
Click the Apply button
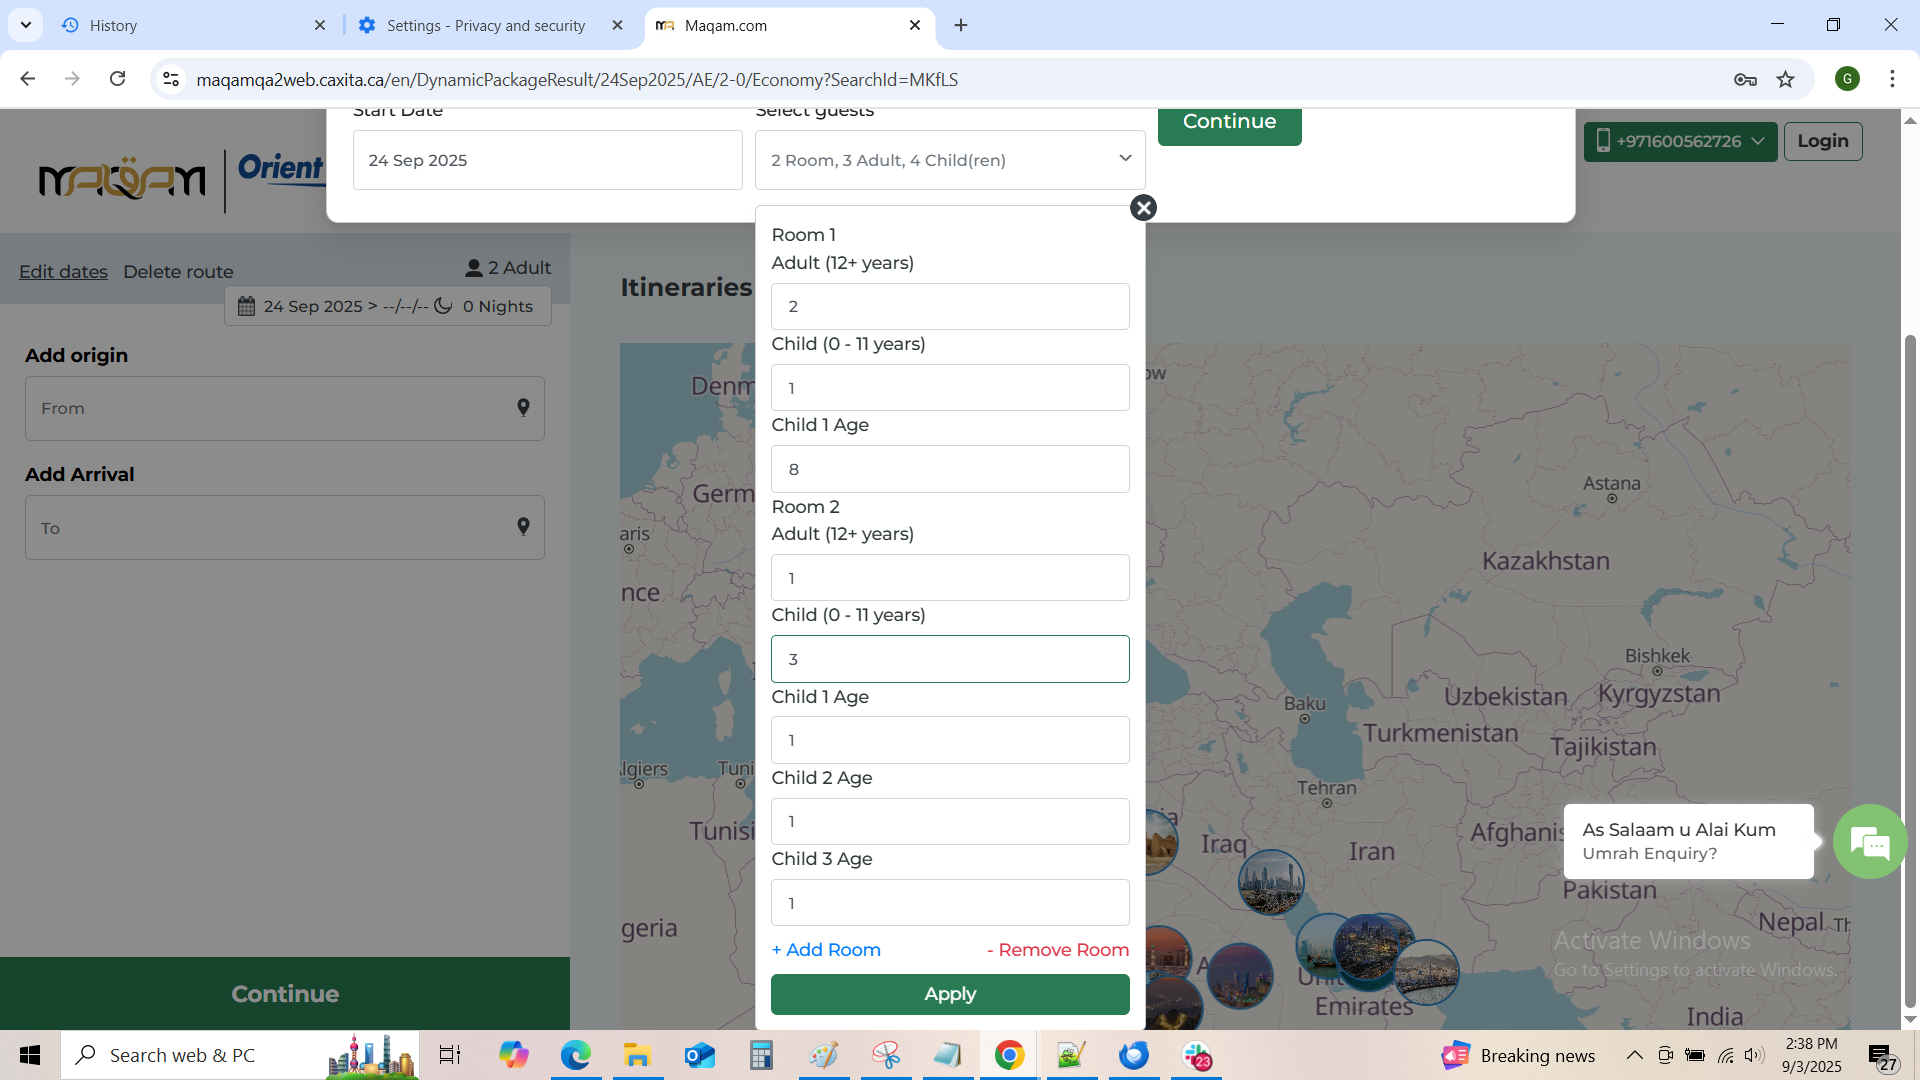click(x=949, y=994)
